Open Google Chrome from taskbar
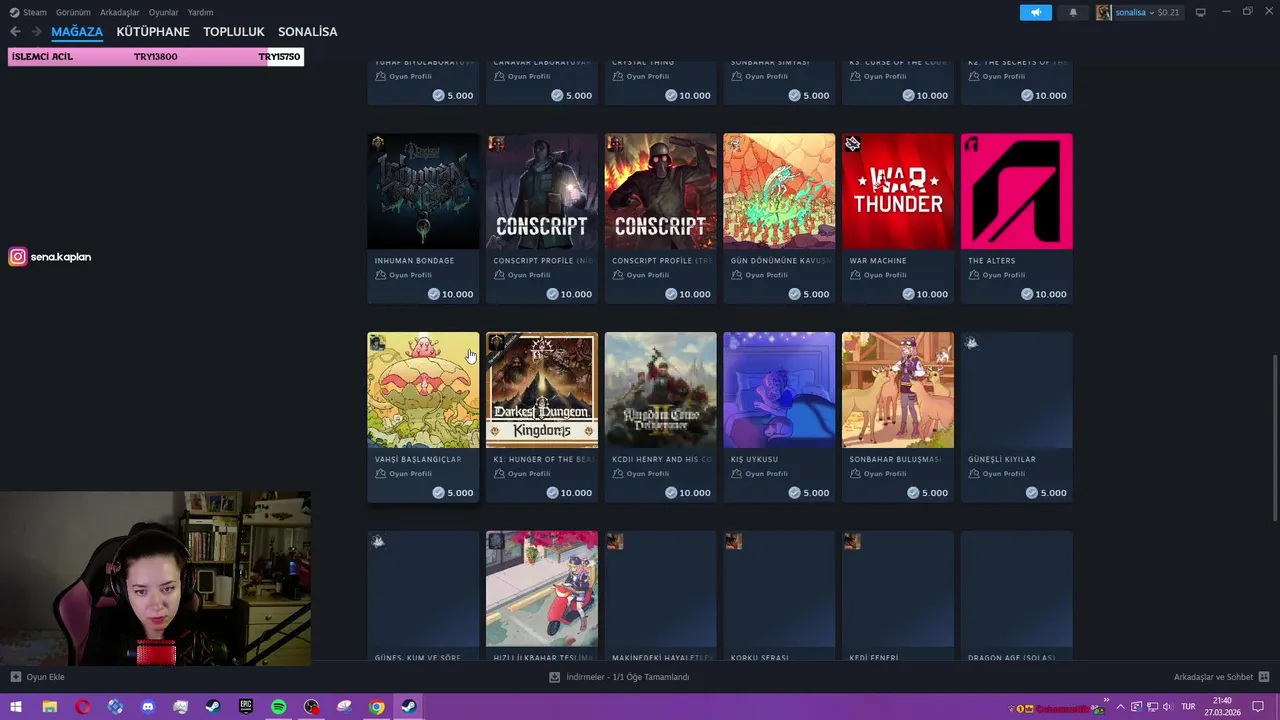Screen dimensions: 1280x720 pyautogui.click(x=377, y=707)
